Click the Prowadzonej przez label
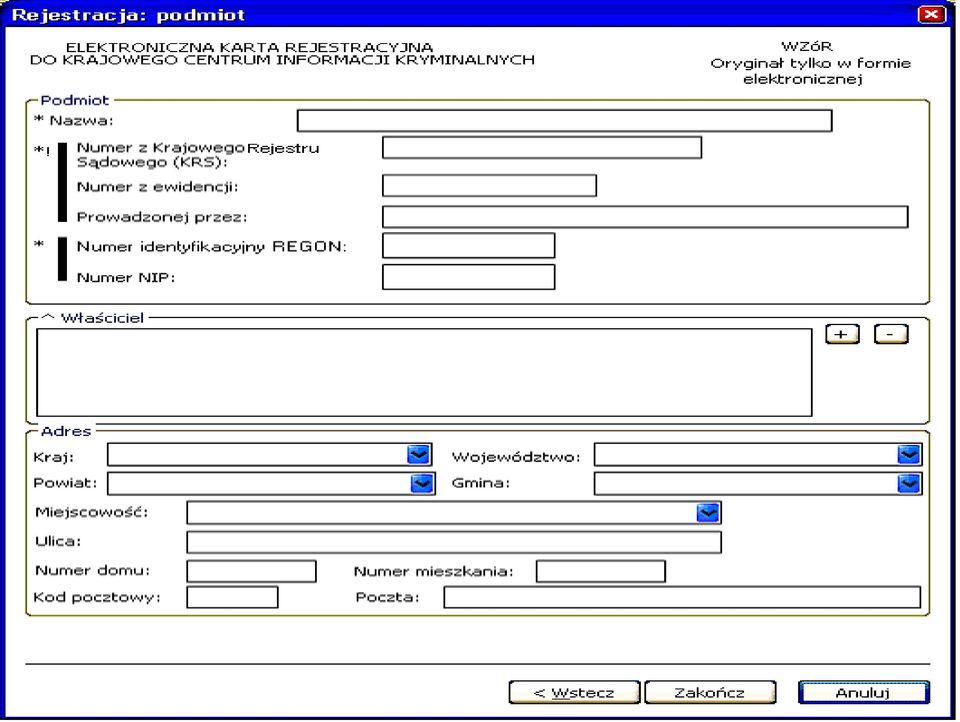The width and height of the screenshot is (960, 722). pos(162,217)
